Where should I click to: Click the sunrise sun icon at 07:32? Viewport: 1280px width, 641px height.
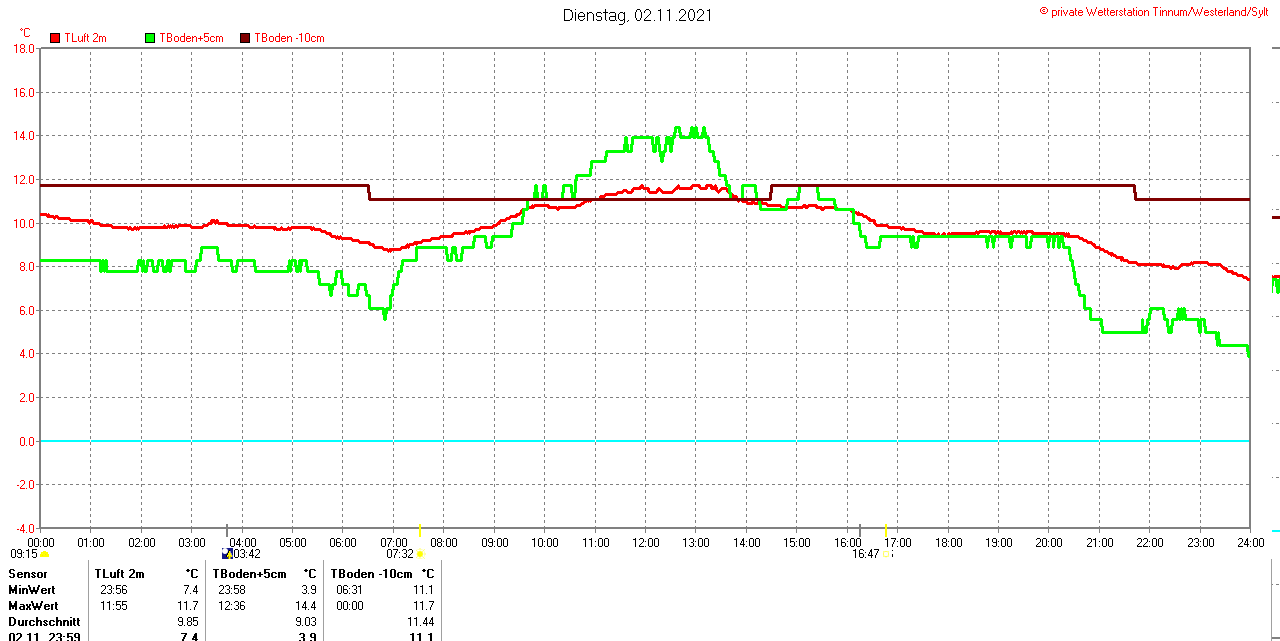pos(421,554)
